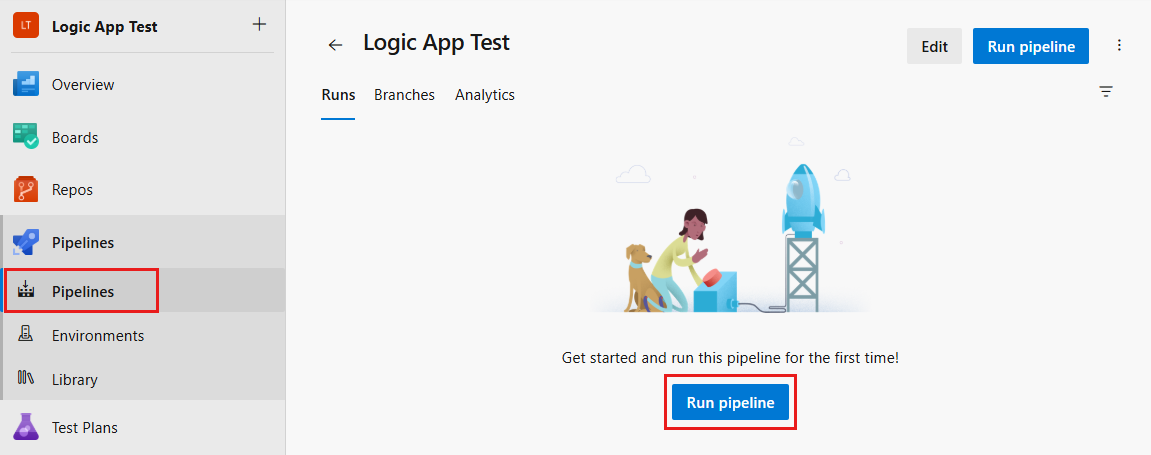The height and width of the screenshot is (455, 1151).
Task: Switch to the Branches tab
Action: click(x=404, y=95)
